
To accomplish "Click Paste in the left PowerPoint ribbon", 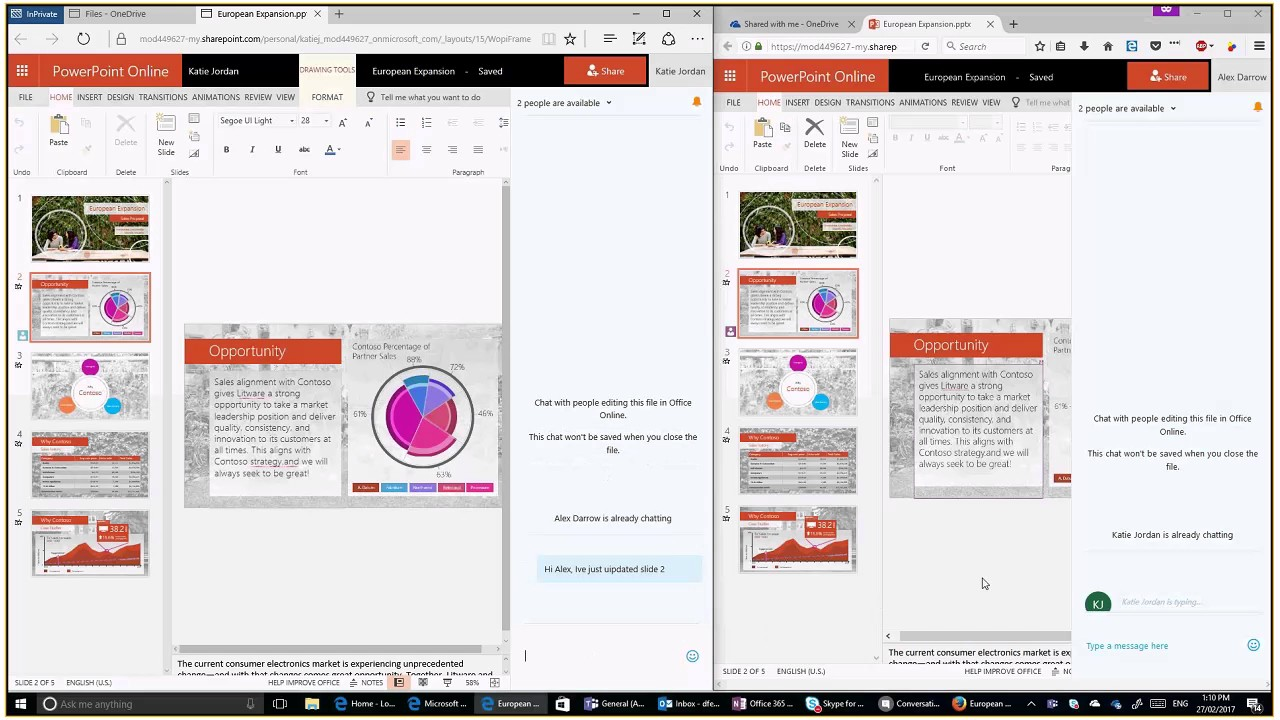I will point(59,130).
